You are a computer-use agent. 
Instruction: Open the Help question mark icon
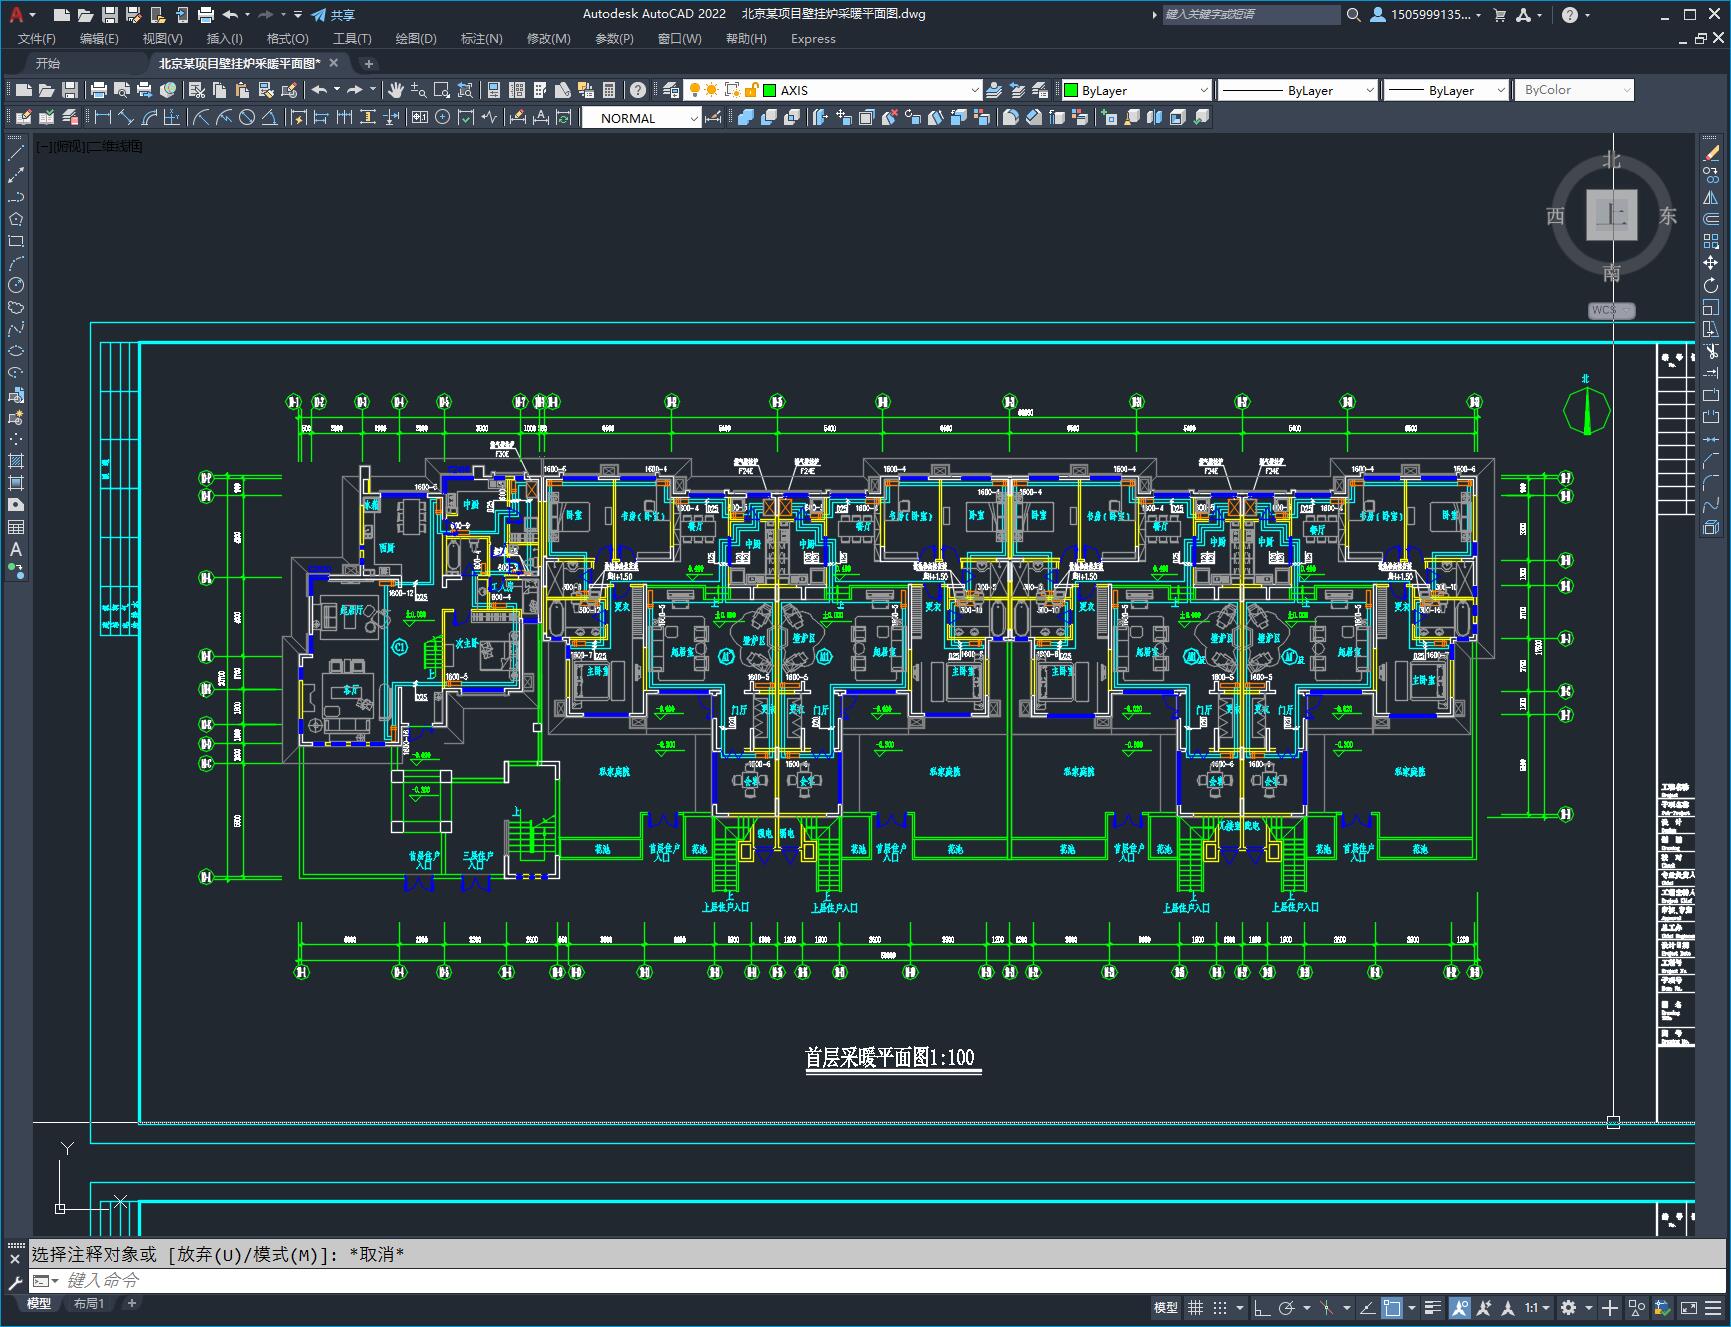(638, 90)
